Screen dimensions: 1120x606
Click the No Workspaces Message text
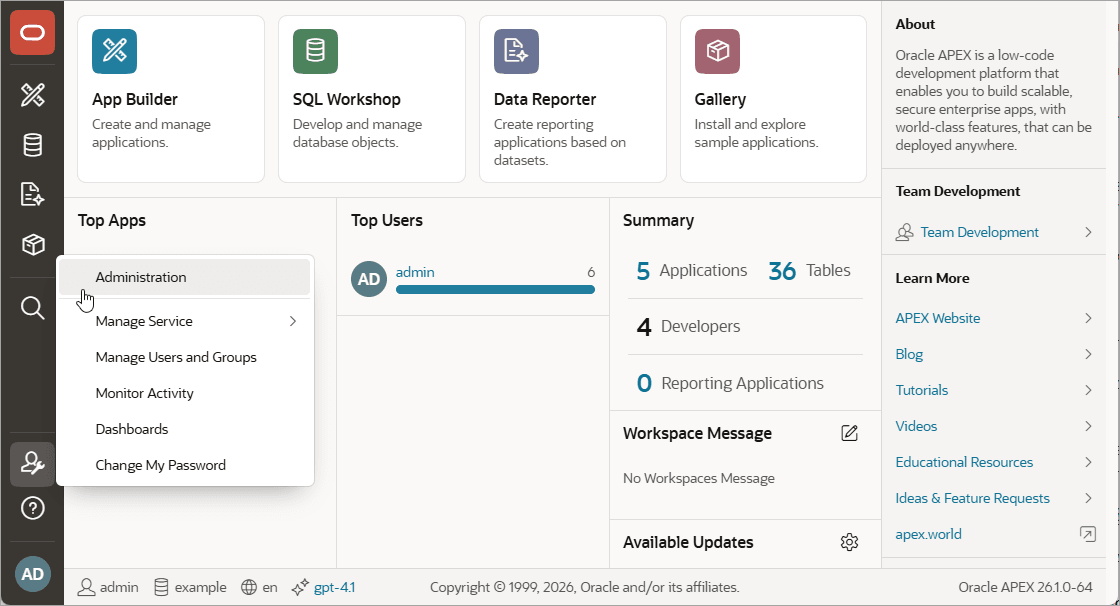[x=699, y=478]
